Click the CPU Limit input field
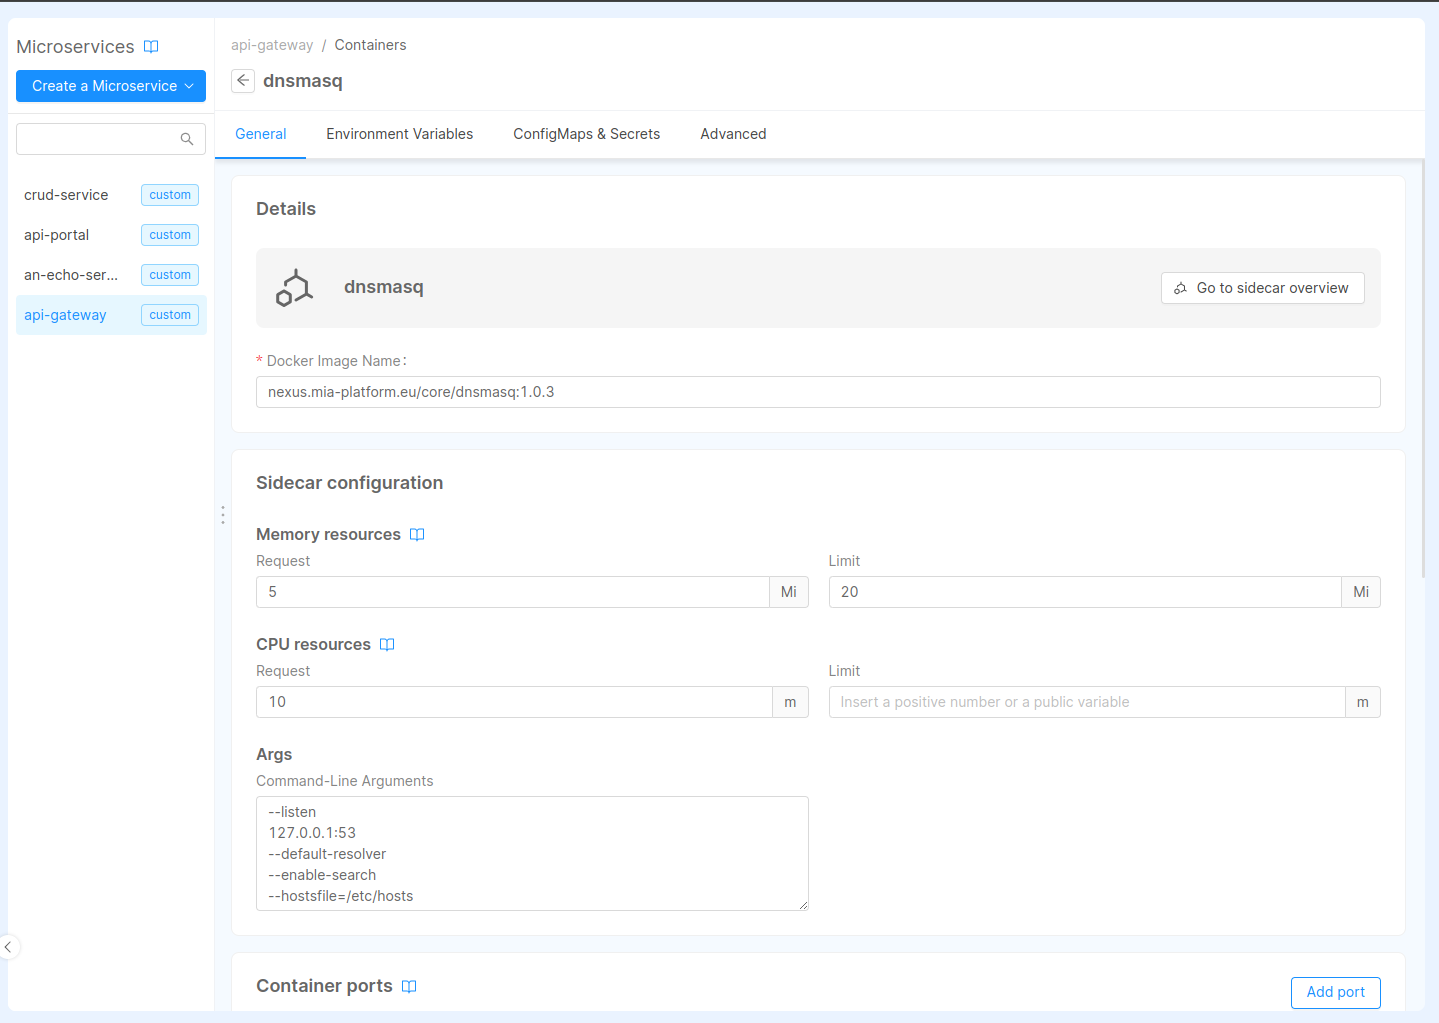Viewport: 1439px width, 1023px height. pyautogui.click(x=1086, y=702)
